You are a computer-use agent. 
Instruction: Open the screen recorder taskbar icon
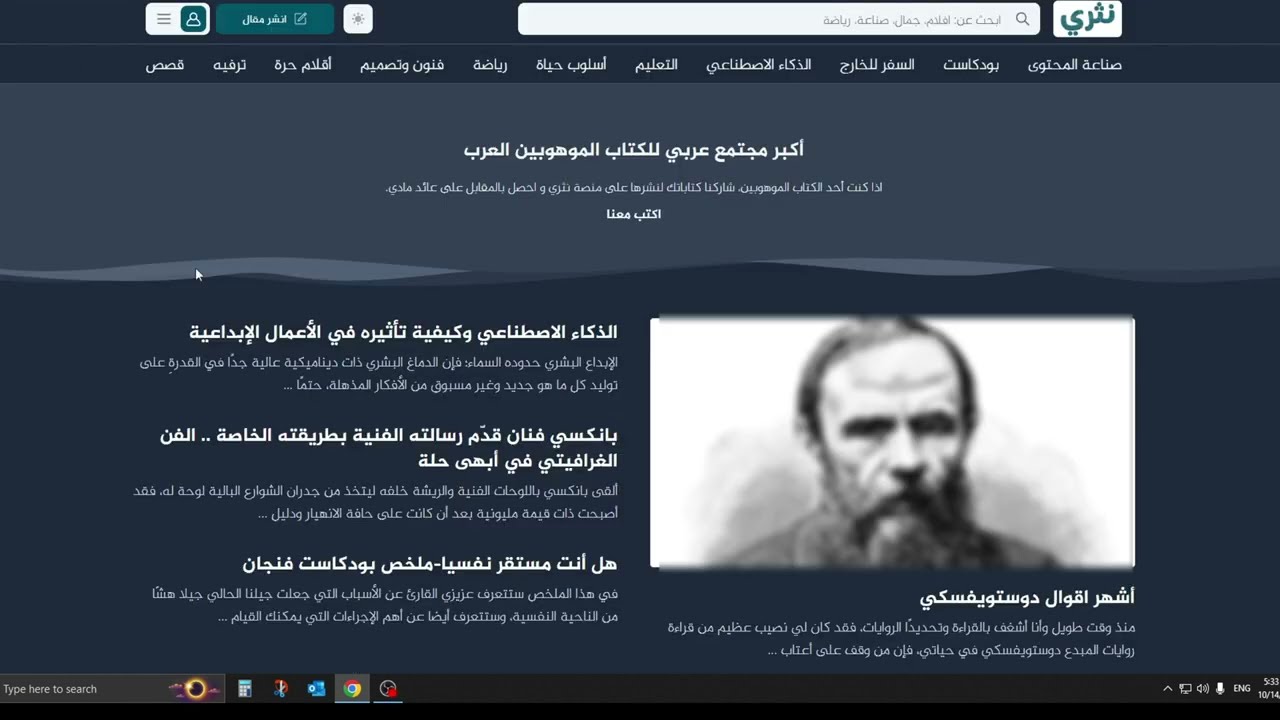pyautogui.click(x=388, y=689)
